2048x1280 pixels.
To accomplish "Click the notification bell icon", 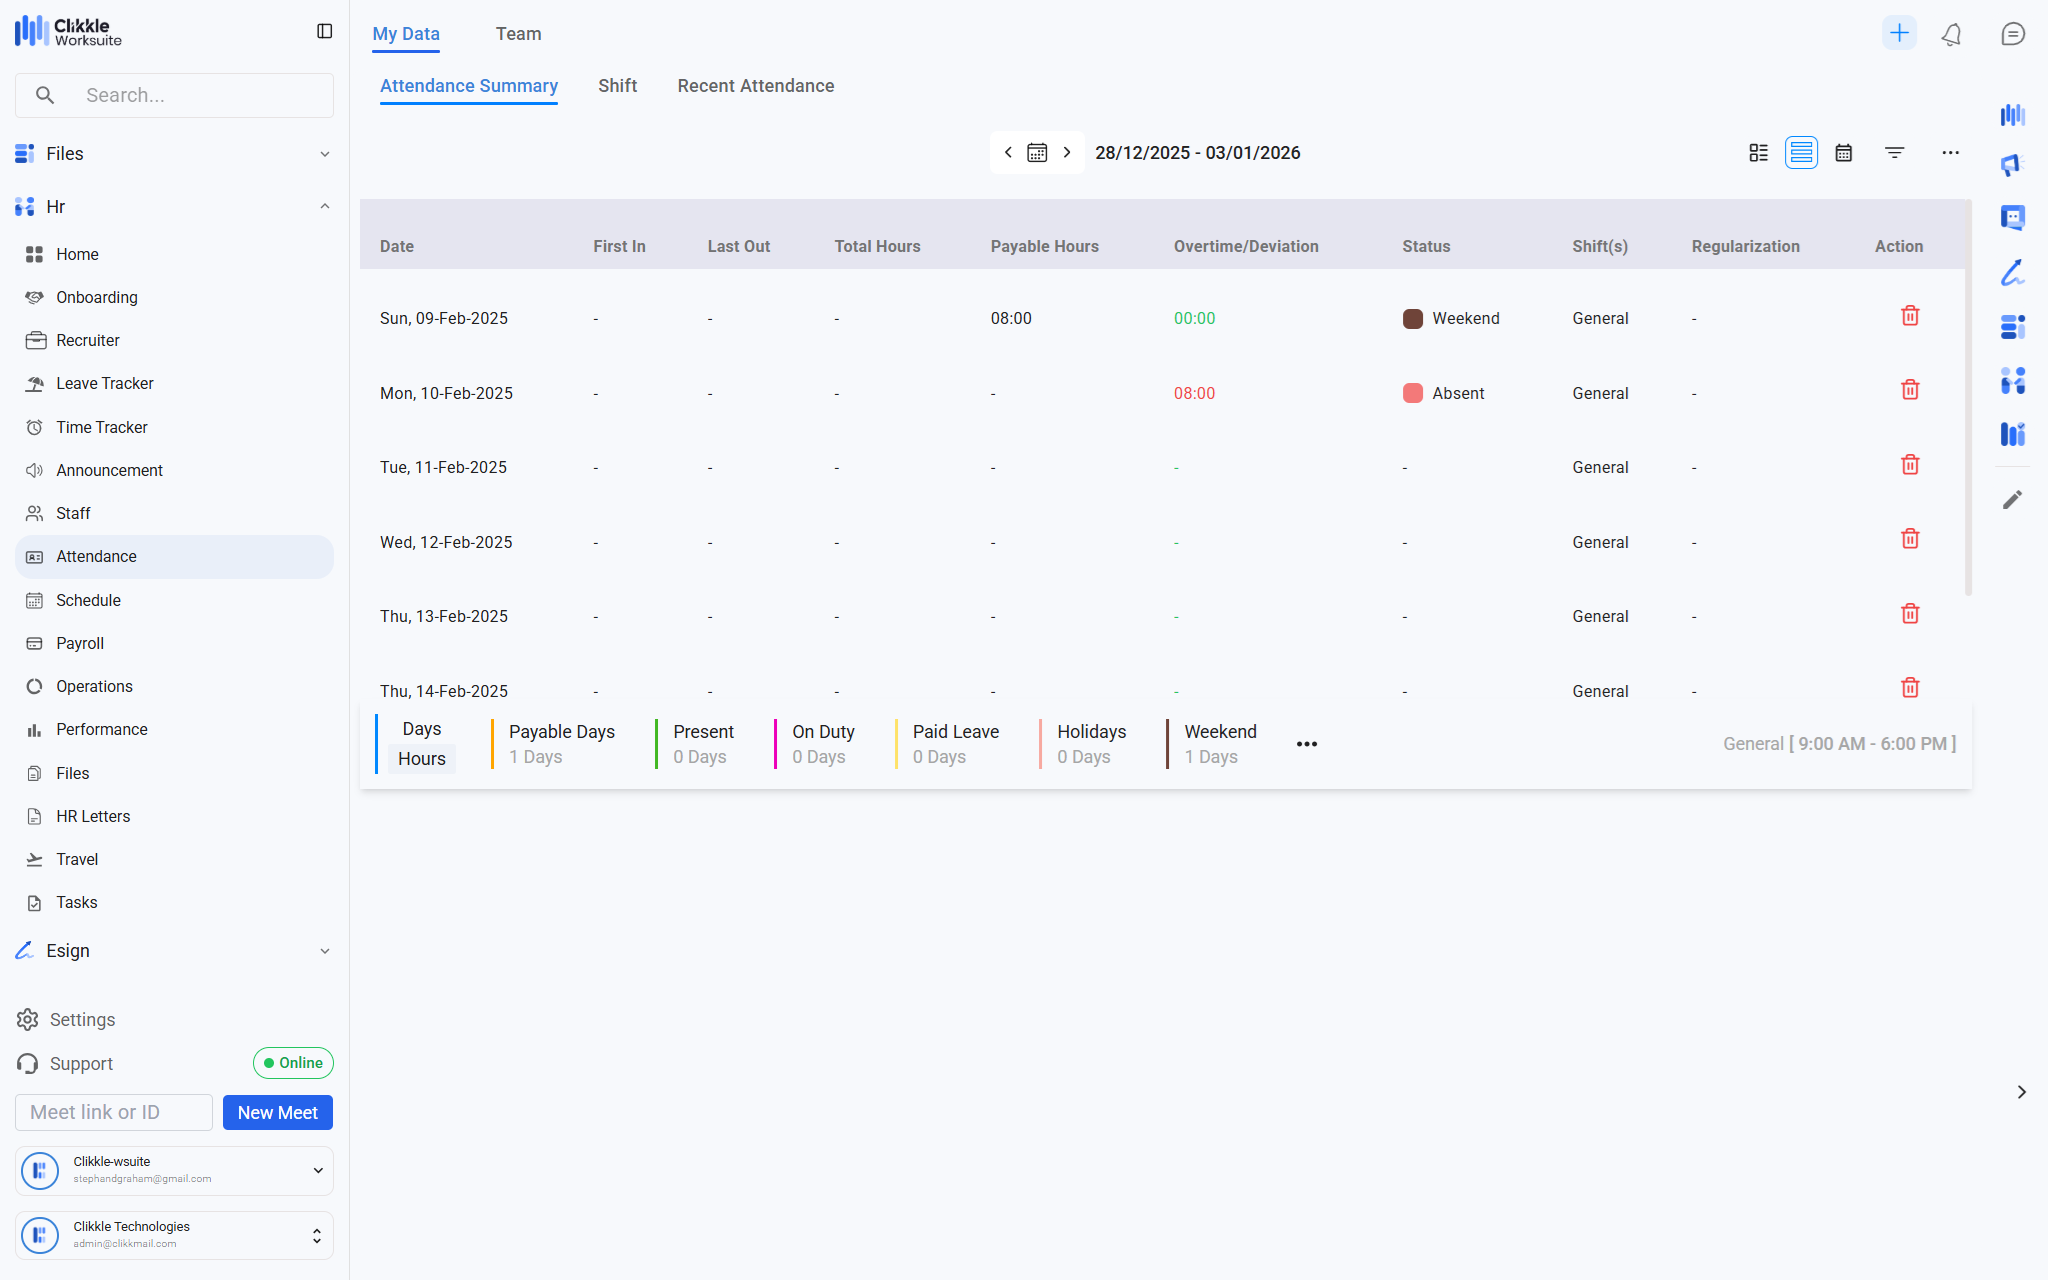I will tap(1951, 34).
